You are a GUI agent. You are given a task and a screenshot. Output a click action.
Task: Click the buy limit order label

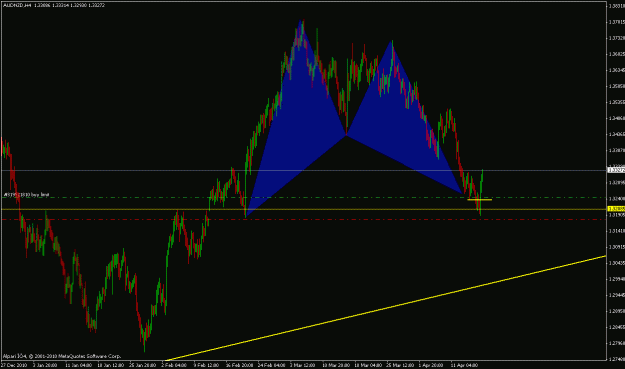point(26,195)
